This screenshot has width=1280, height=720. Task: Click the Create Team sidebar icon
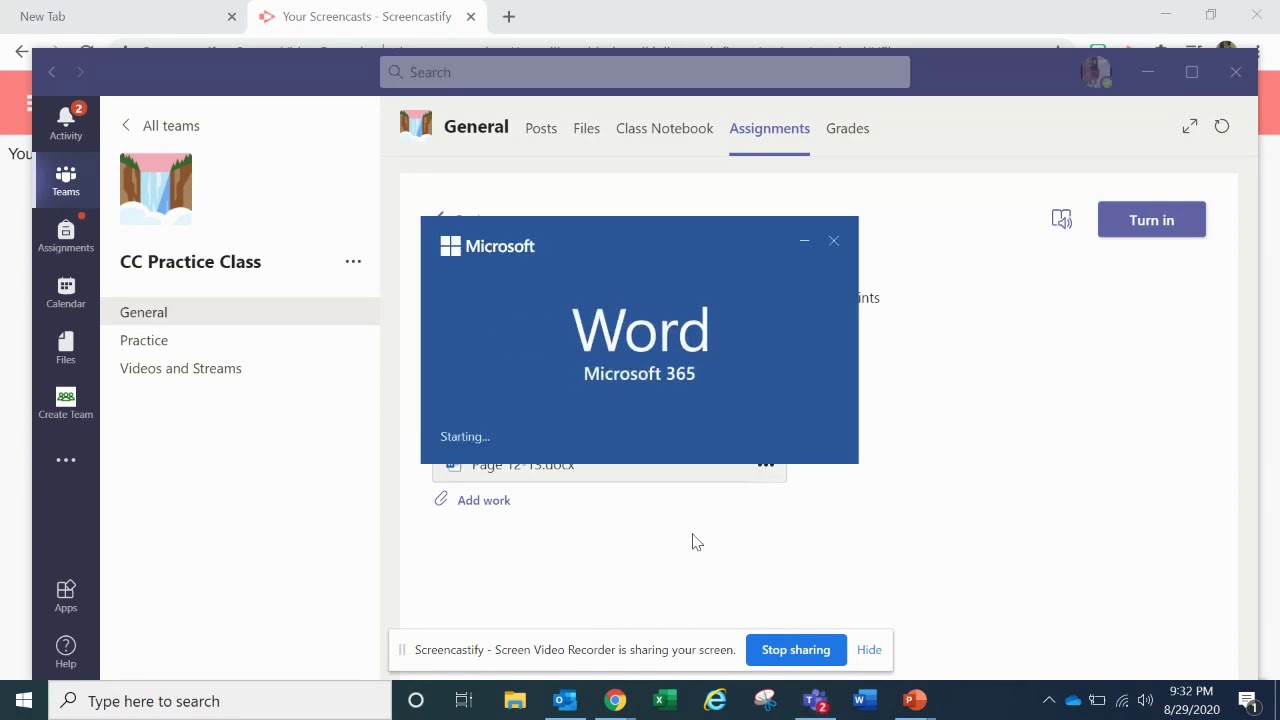coord(66,403)
